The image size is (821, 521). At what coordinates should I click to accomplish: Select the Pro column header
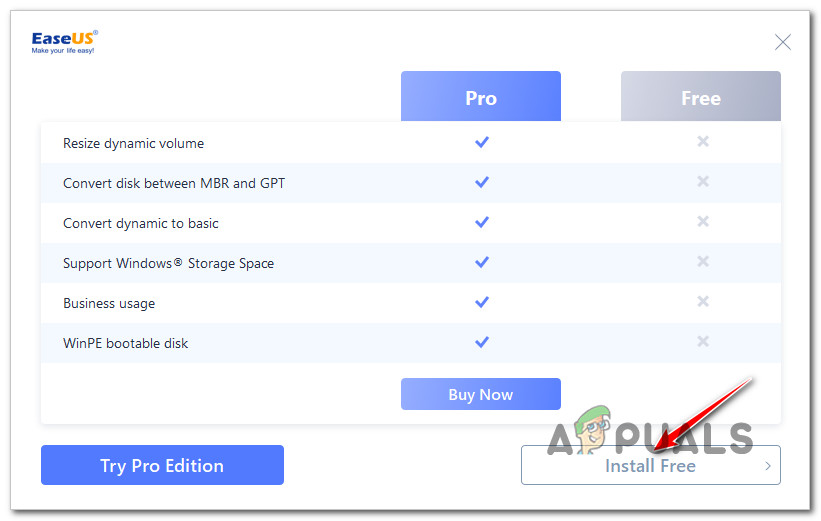481,98
